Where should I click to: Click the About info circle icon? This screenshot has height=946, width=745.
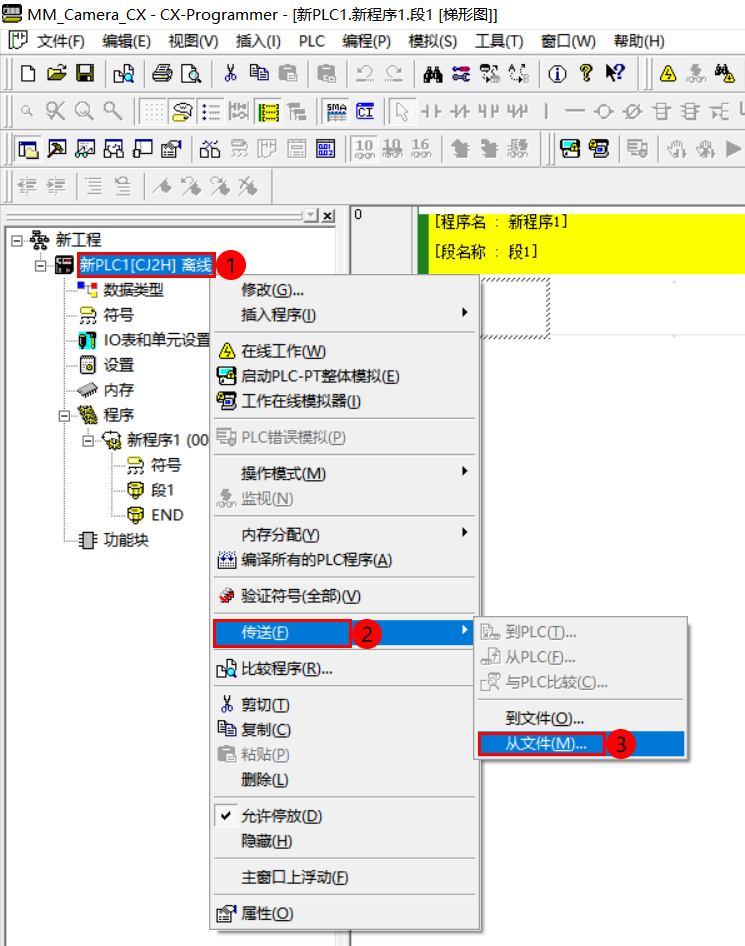pos(557,74)
